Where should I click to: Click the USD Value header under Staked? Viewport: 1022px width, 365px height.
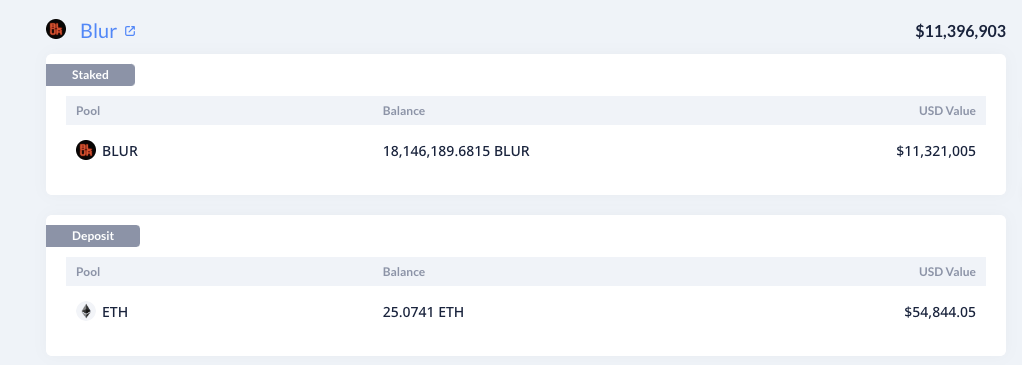pyautogui.click(x=947, y=111)
